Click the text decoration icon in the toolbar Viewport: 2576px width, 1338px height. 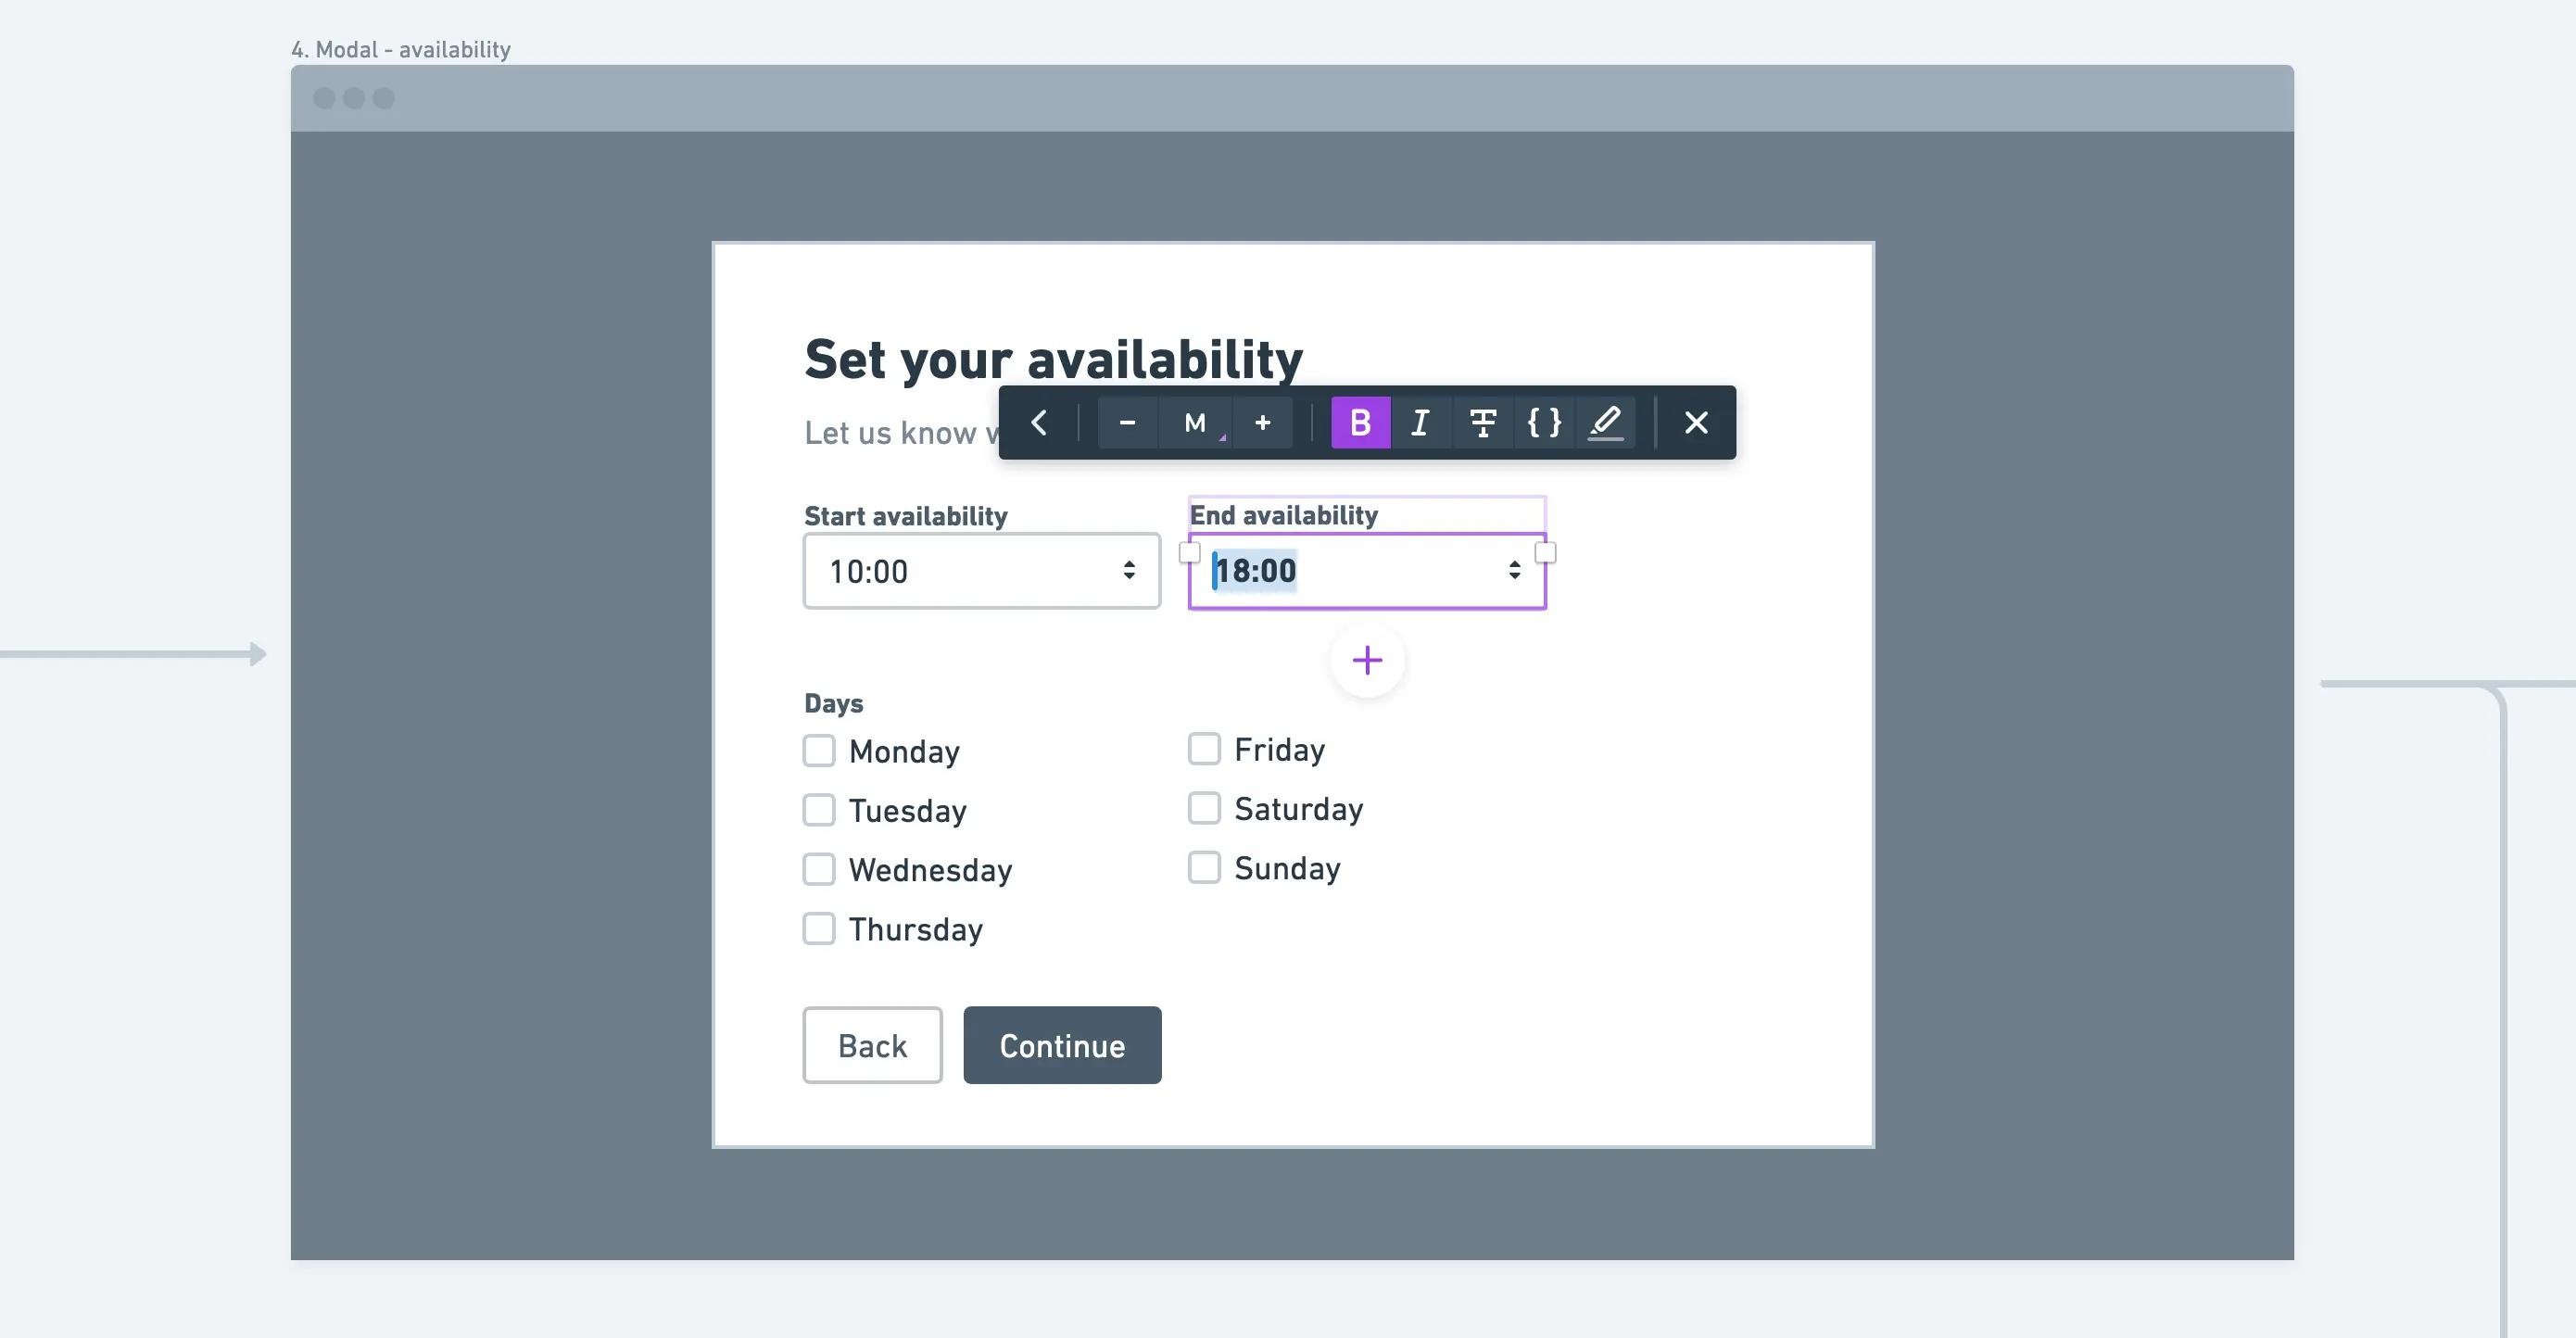[x=1483, y=423]
